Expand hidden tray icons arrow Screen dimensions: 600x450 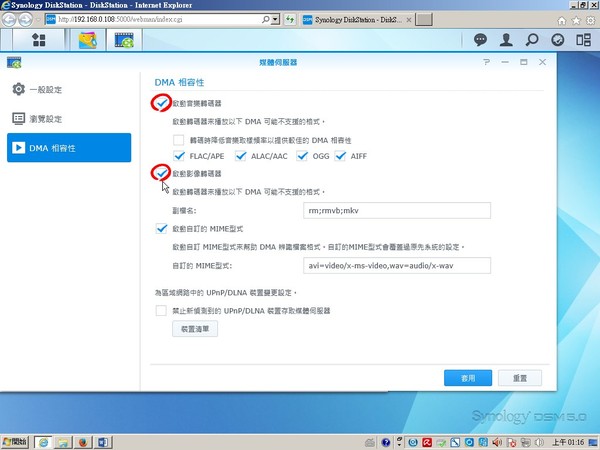[x=399, y=443]
